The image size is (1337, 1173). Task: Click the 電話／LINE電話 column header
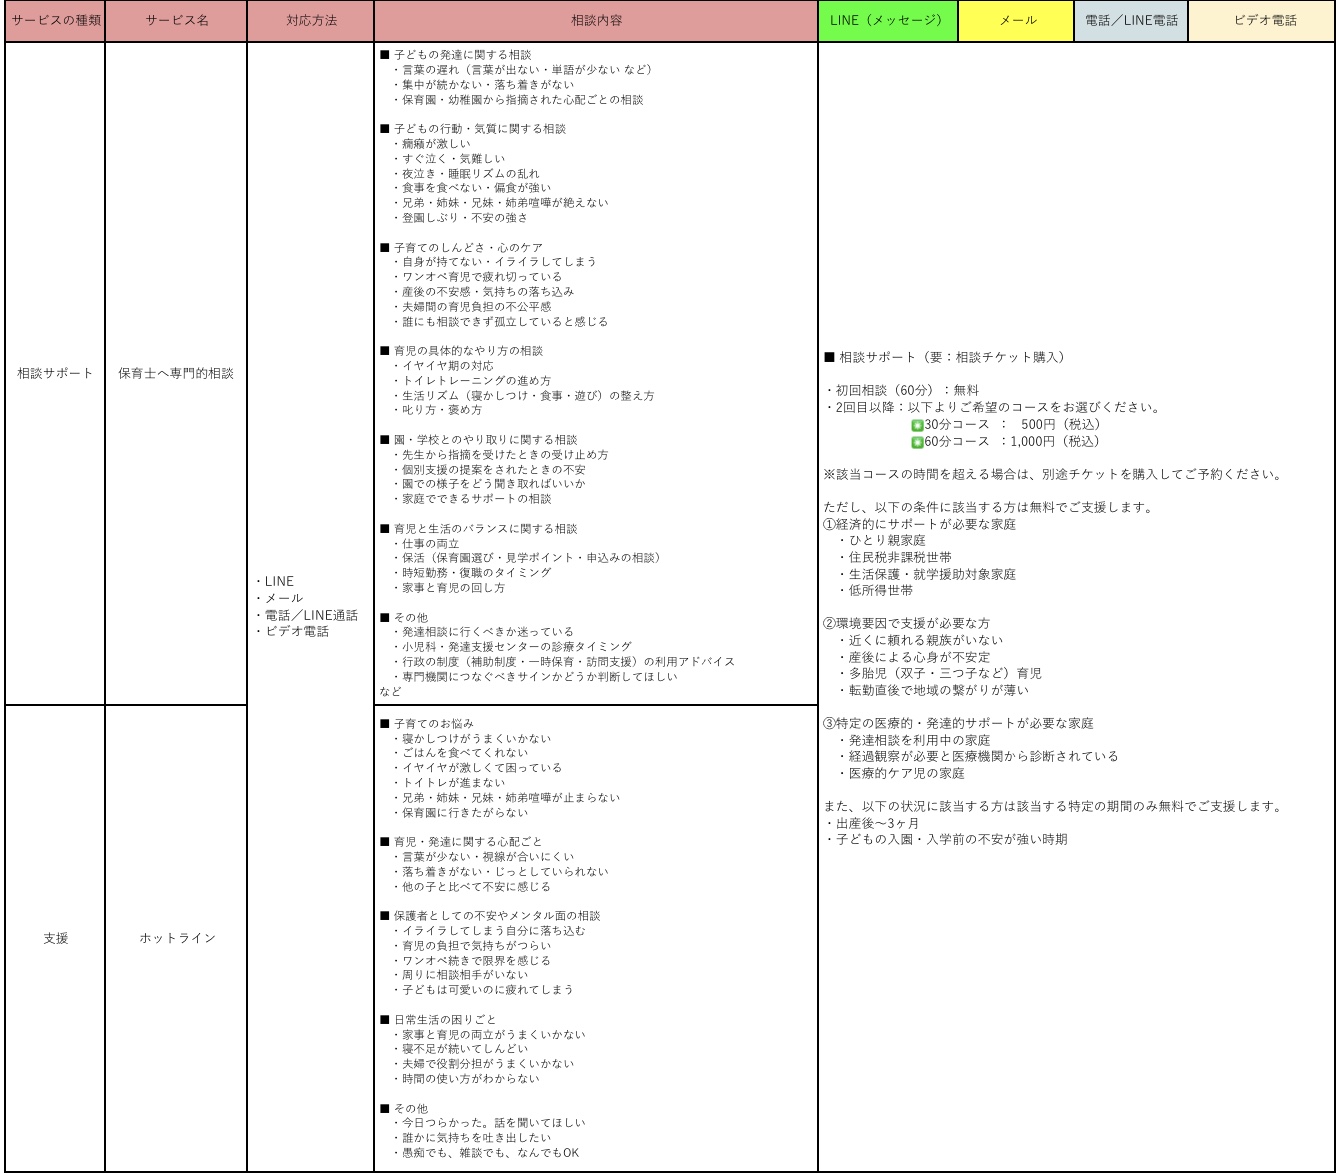click(1130, 21)
